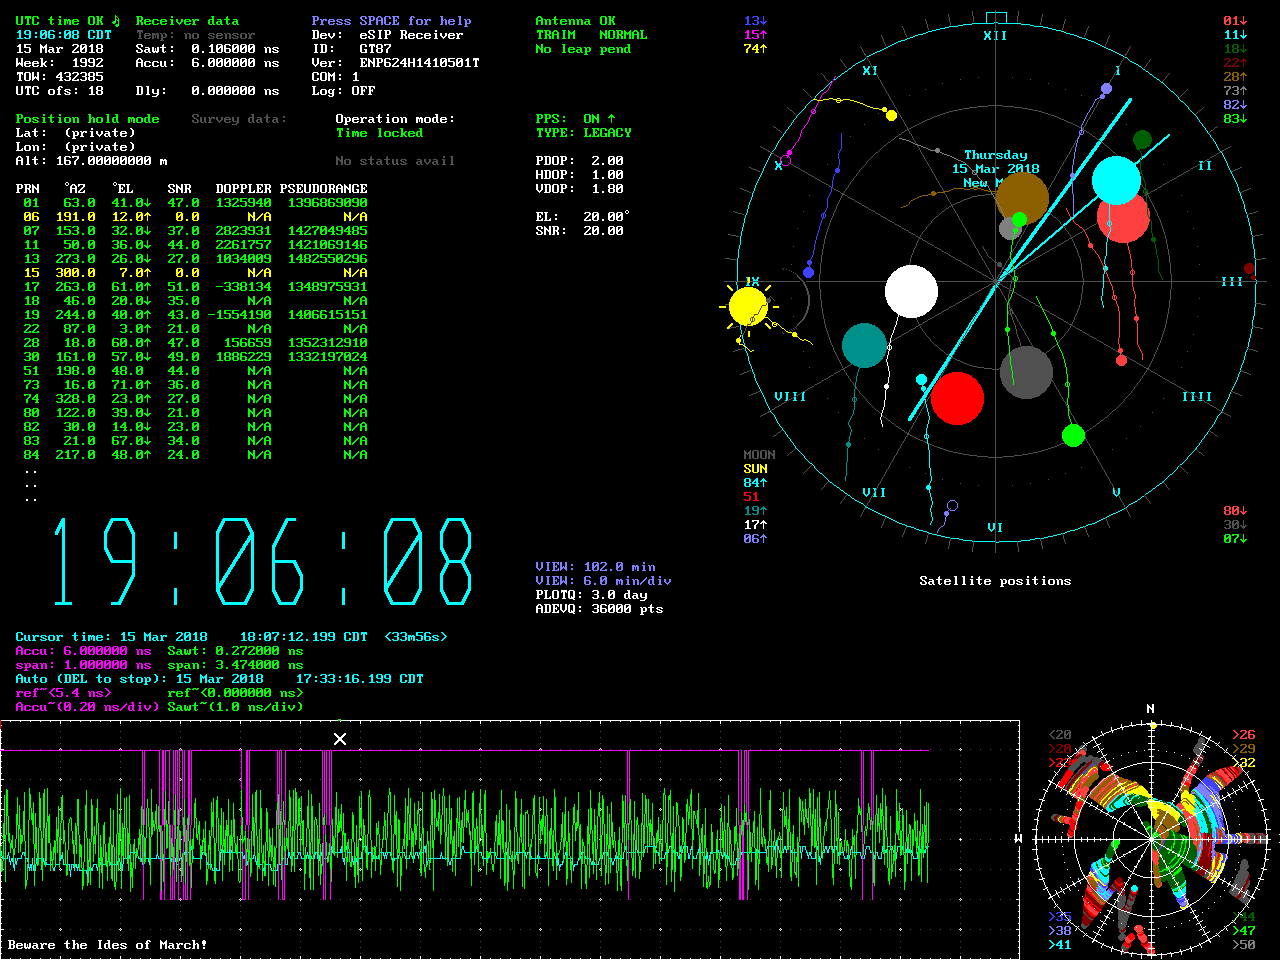
Task: Click the large gray satellite 30 circle
Action: point(1026,372)
